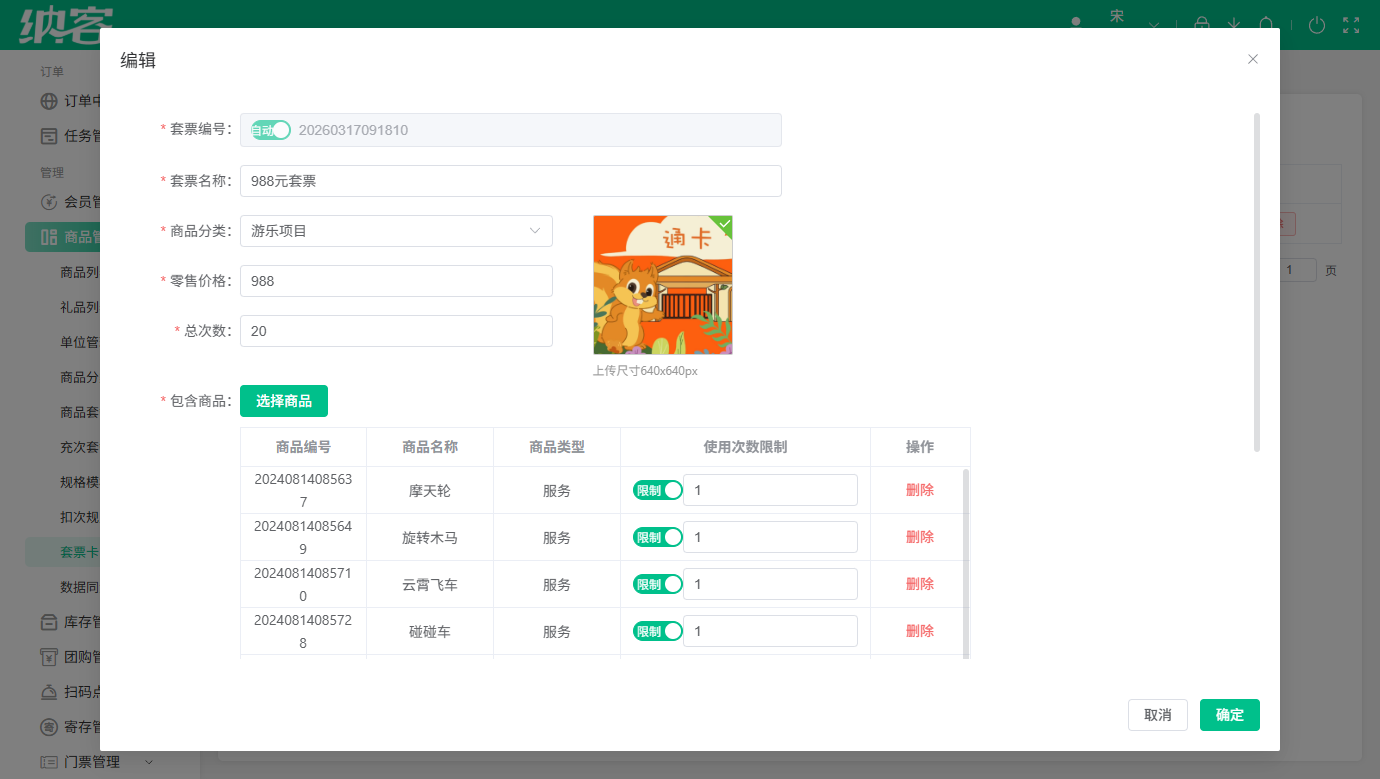Click usage limit field for 旋转木马
The width and height of the screenshot is (1380, 779).
click(770, 537)
